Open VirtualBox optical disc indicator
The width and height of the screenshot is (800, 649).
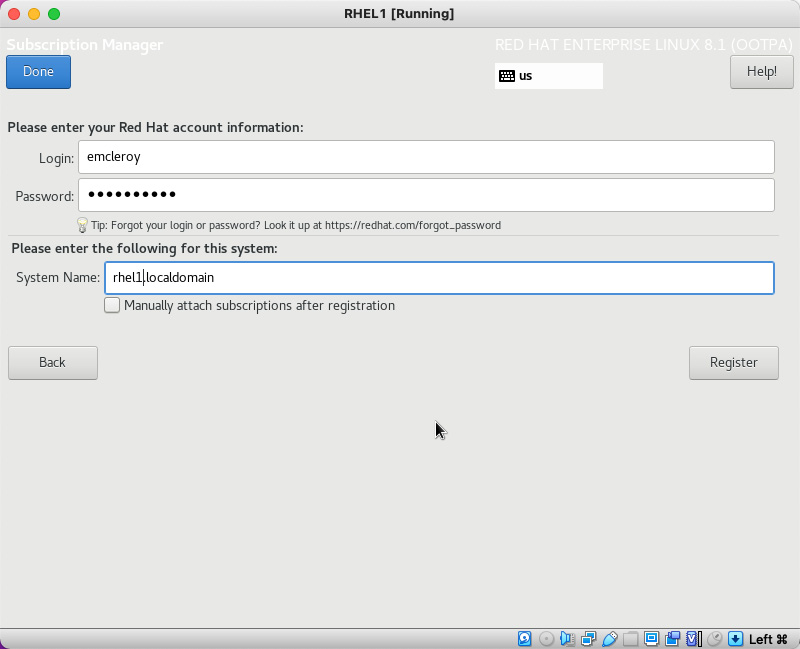coord(546,639)
